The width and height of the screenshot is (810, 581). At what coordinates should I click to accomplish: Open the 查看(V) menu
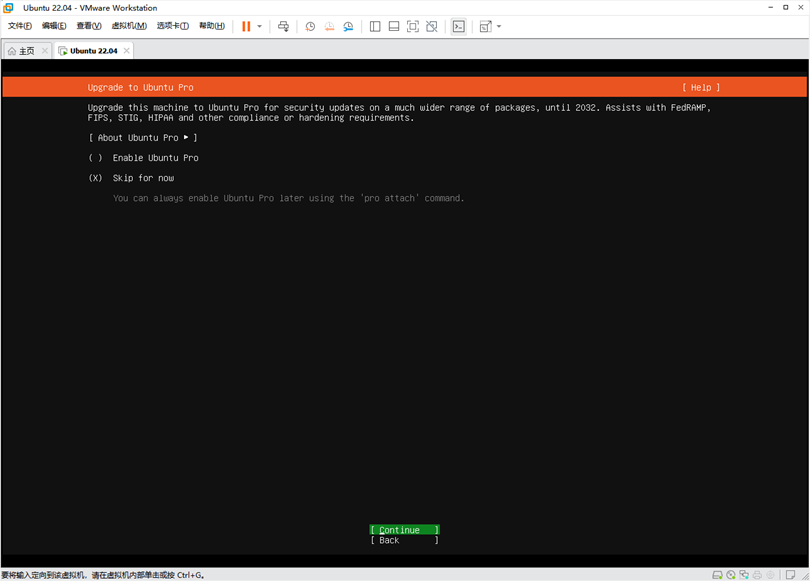(x=89, y=26)
